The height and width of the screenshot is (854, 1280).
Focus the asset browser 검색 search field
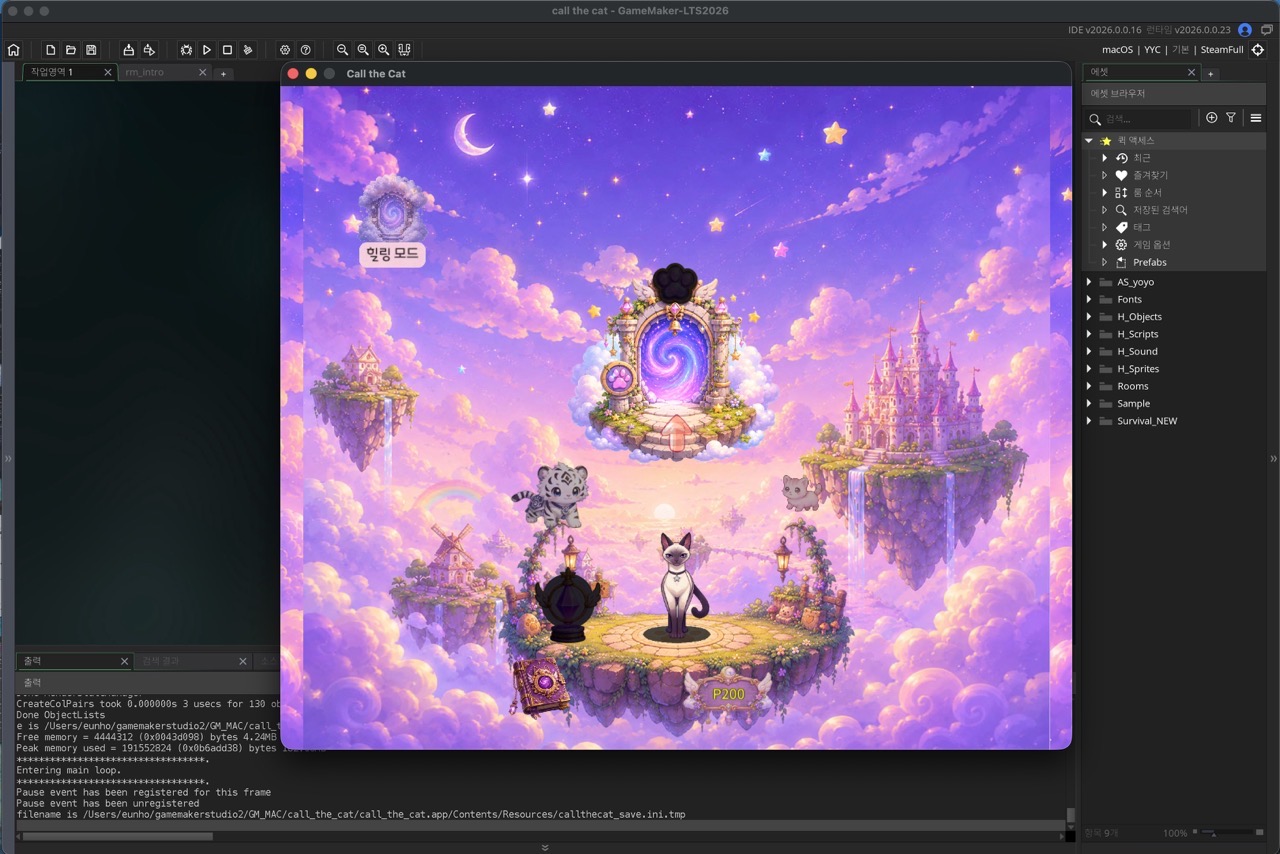1140,119
